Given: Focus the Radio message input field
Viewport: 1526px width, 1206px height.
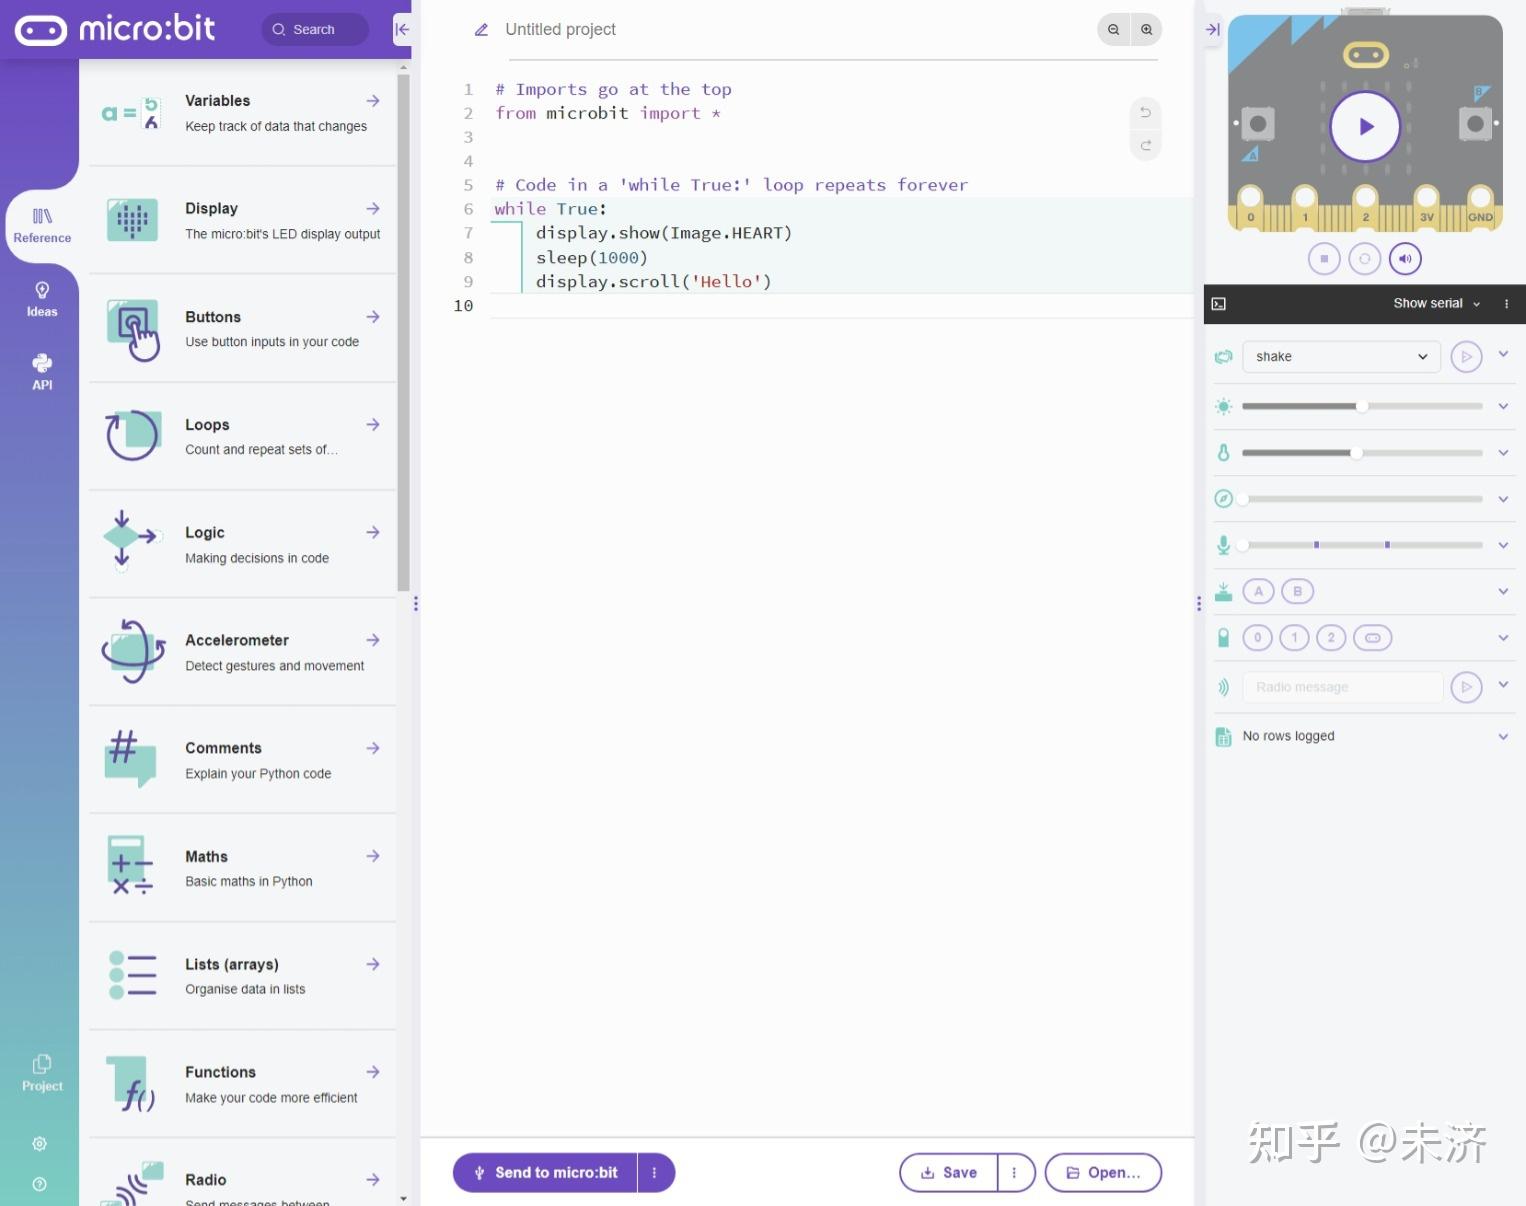Looking at the screenshot, I should coord(1343,687).
